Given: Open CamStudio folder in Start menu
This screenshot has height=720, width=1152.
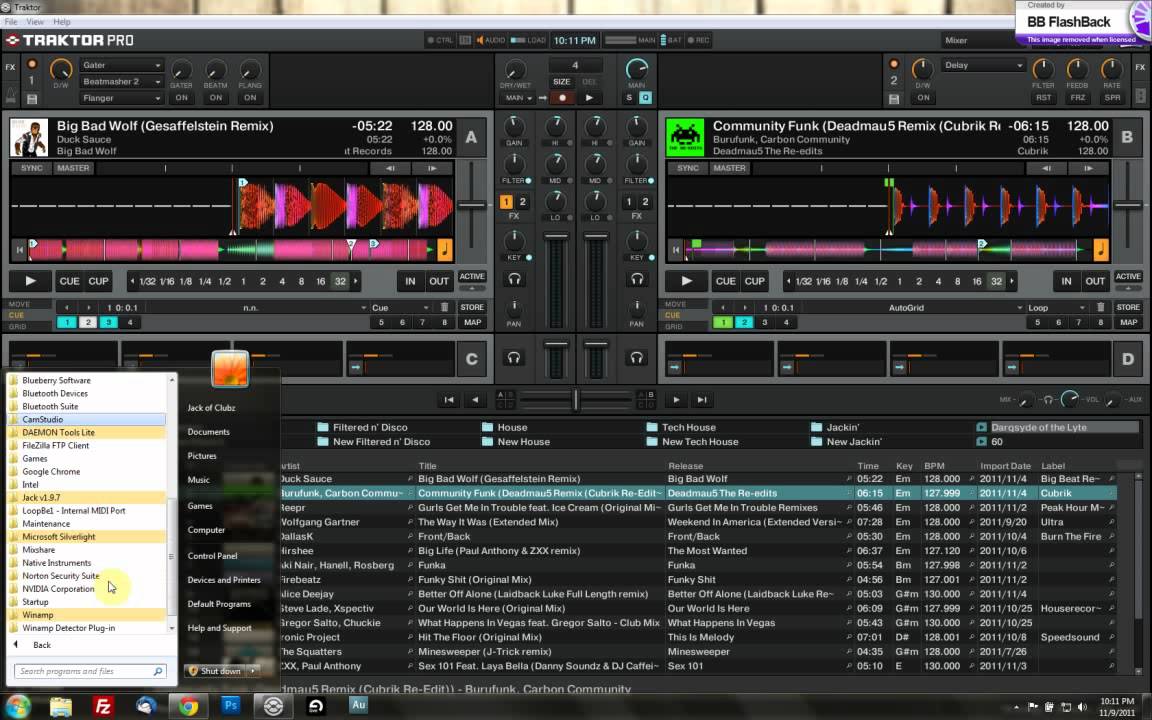Looking at the screenshot, I should pyautogui.click(x=87, y=420).
